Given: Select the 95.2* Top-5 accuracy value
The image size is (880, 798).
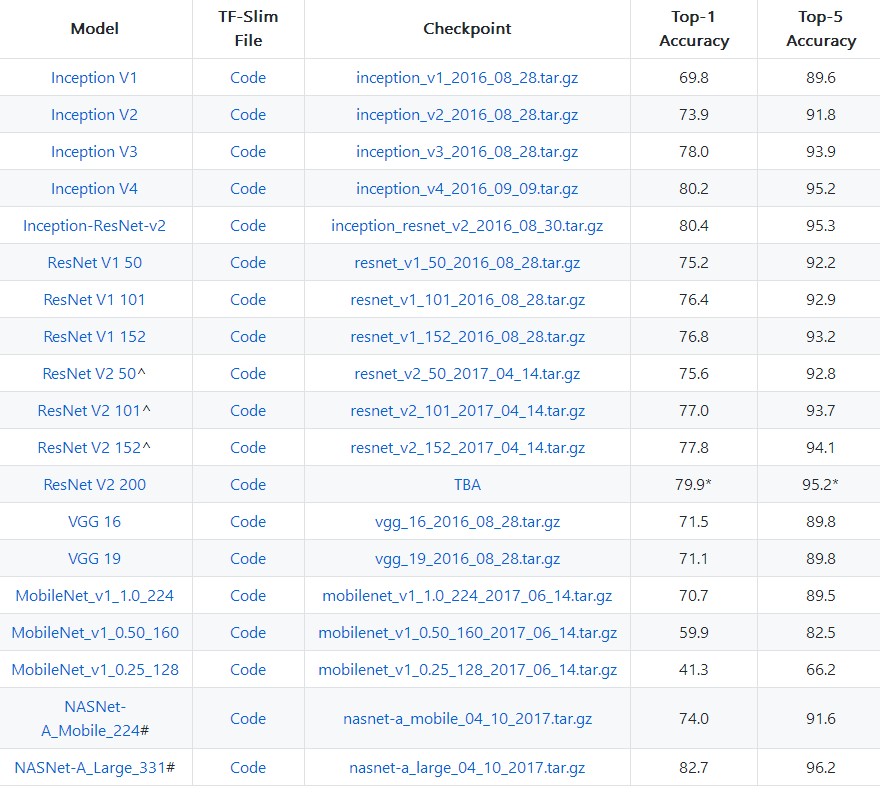Looking at the screenshot, I should (x=820, y=485).
